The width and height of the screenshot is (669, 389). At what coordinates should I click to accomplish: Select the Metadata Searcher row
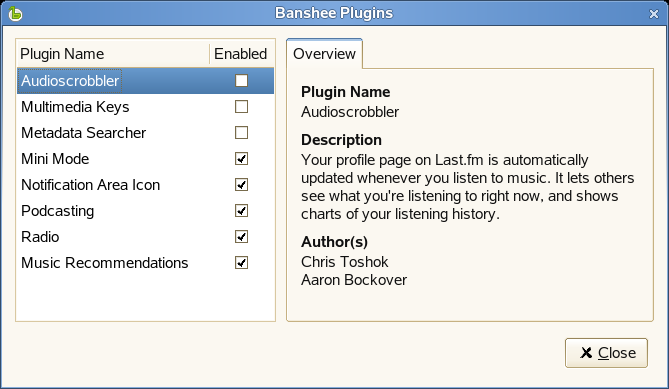click(x=145, y=133)
